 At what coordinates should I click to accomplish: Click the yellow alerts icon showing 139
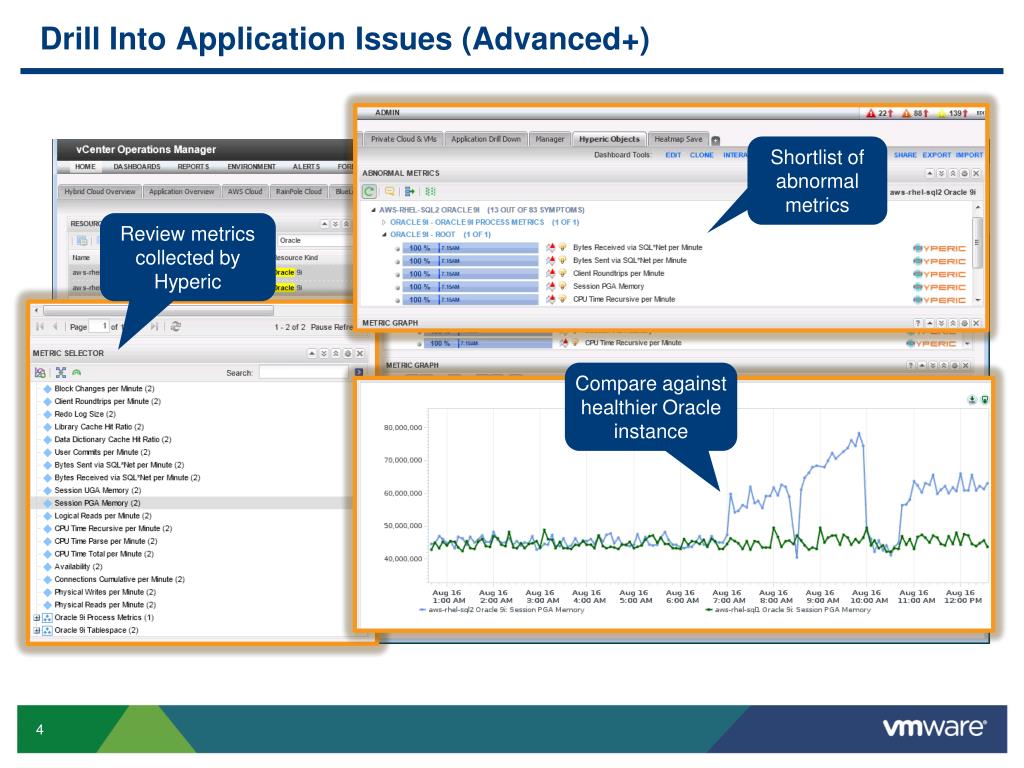[x=942, y=113]
